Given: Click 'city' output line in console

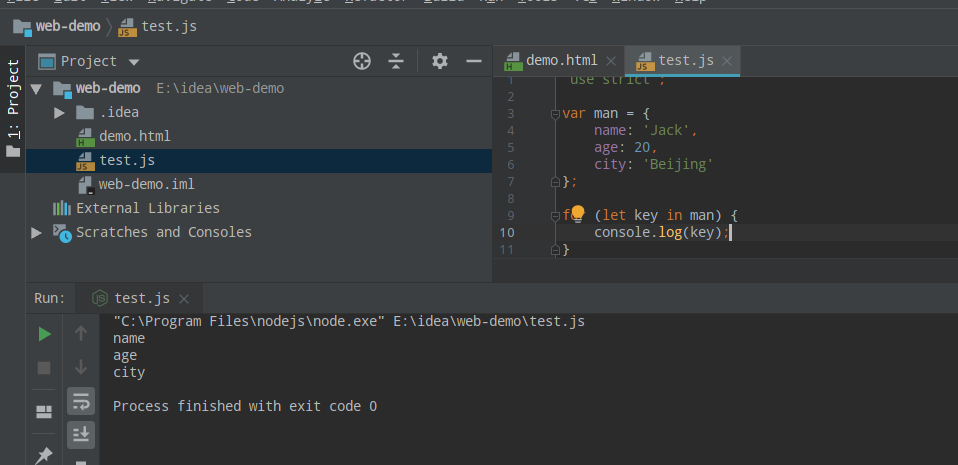Looking at the screenshot, I should point(129,372).
